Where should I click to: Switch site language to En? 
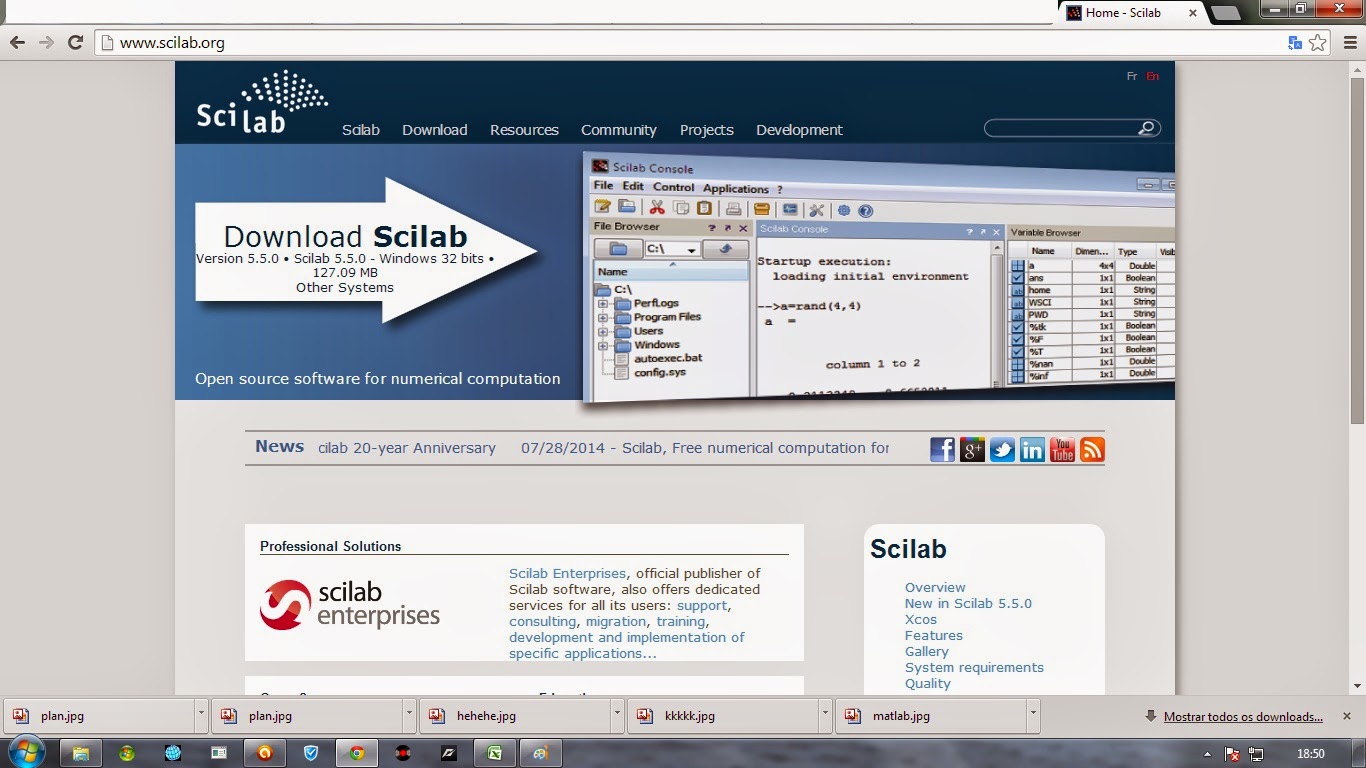click(1153, 76)
